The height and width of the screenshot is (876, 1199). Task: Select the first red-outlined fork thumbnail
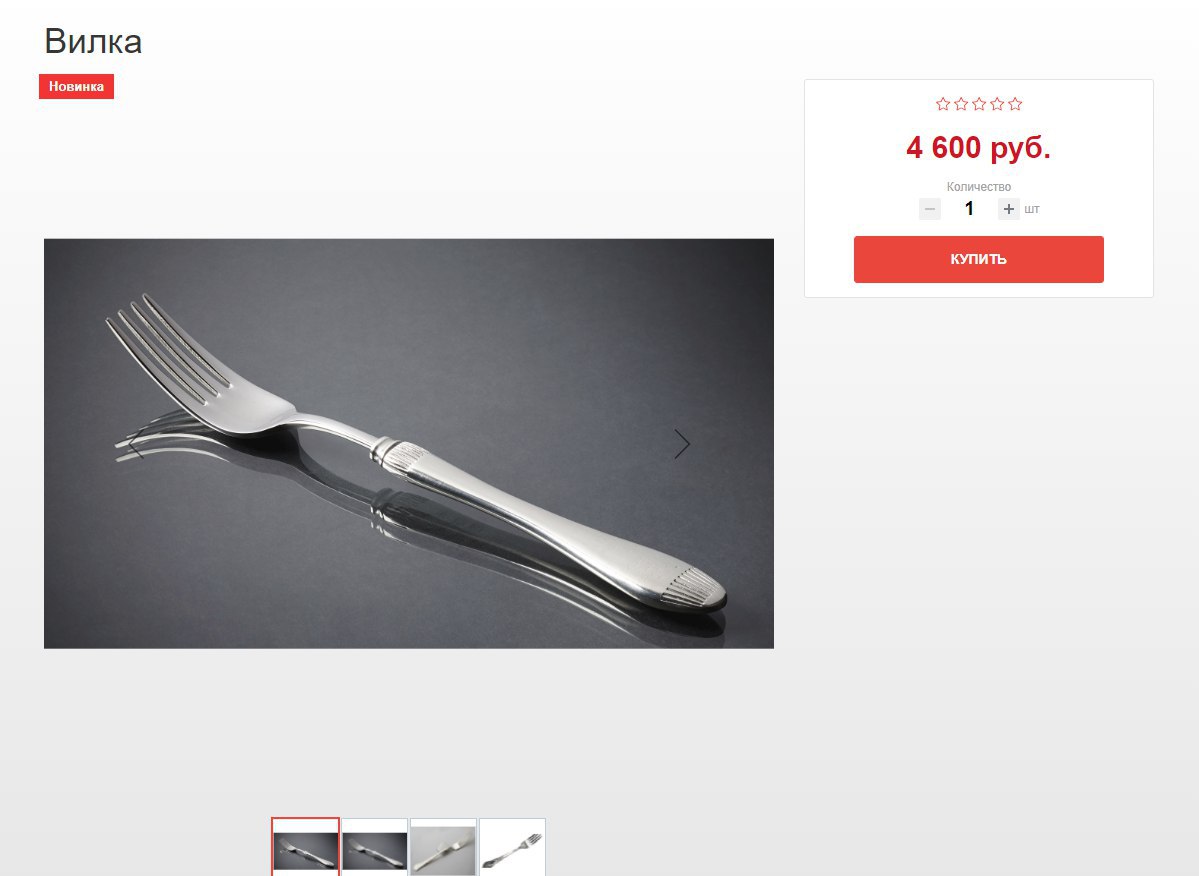coord(305,847)
